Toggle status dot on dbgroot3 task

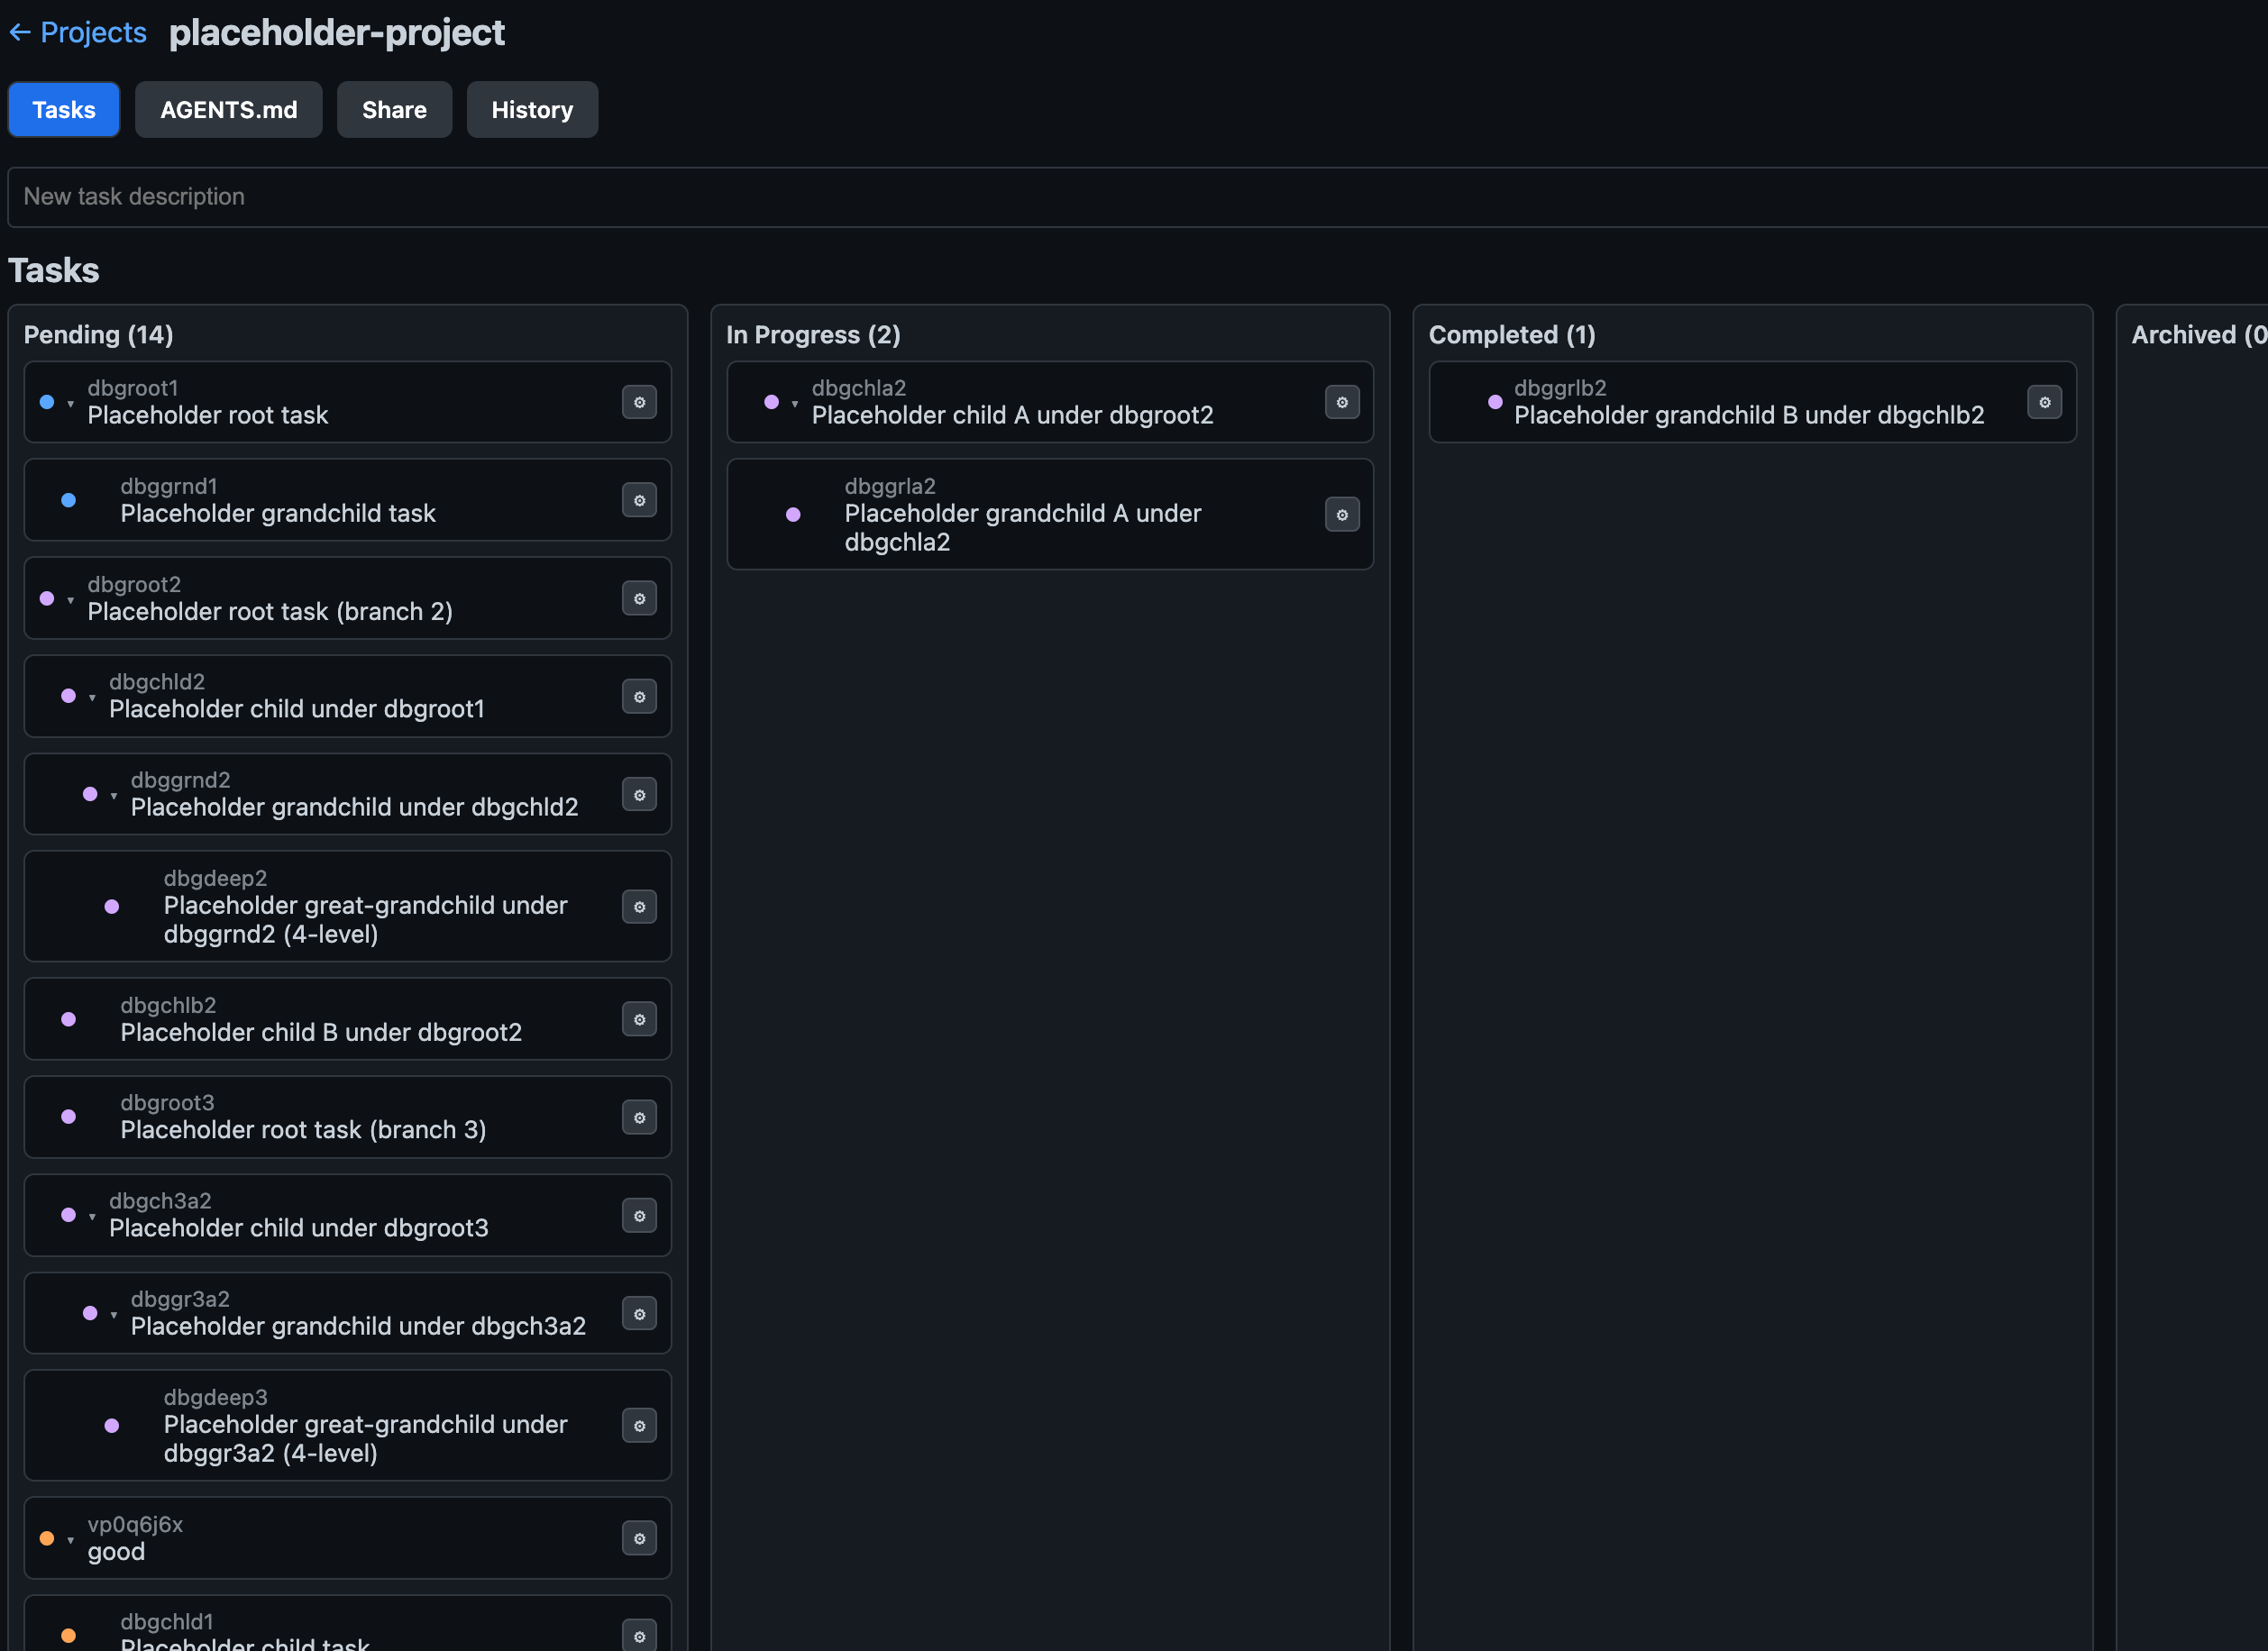[x=68, y=1116]
